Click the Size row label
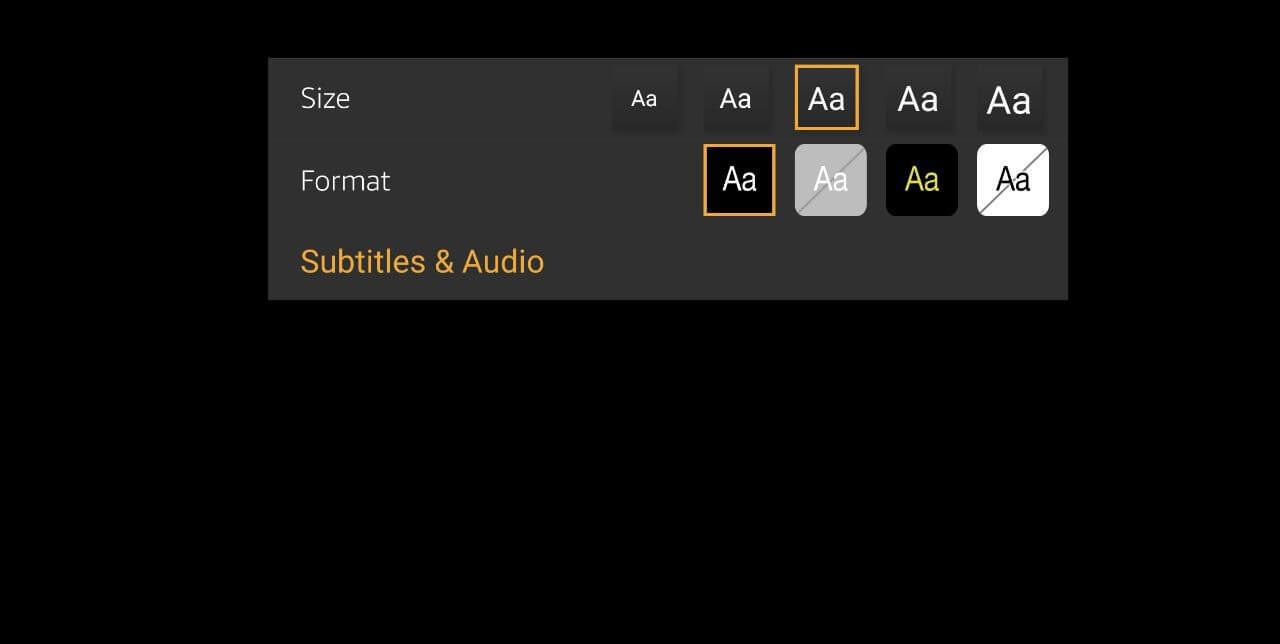Screen dimensions: 1280x644 (325, 98)
